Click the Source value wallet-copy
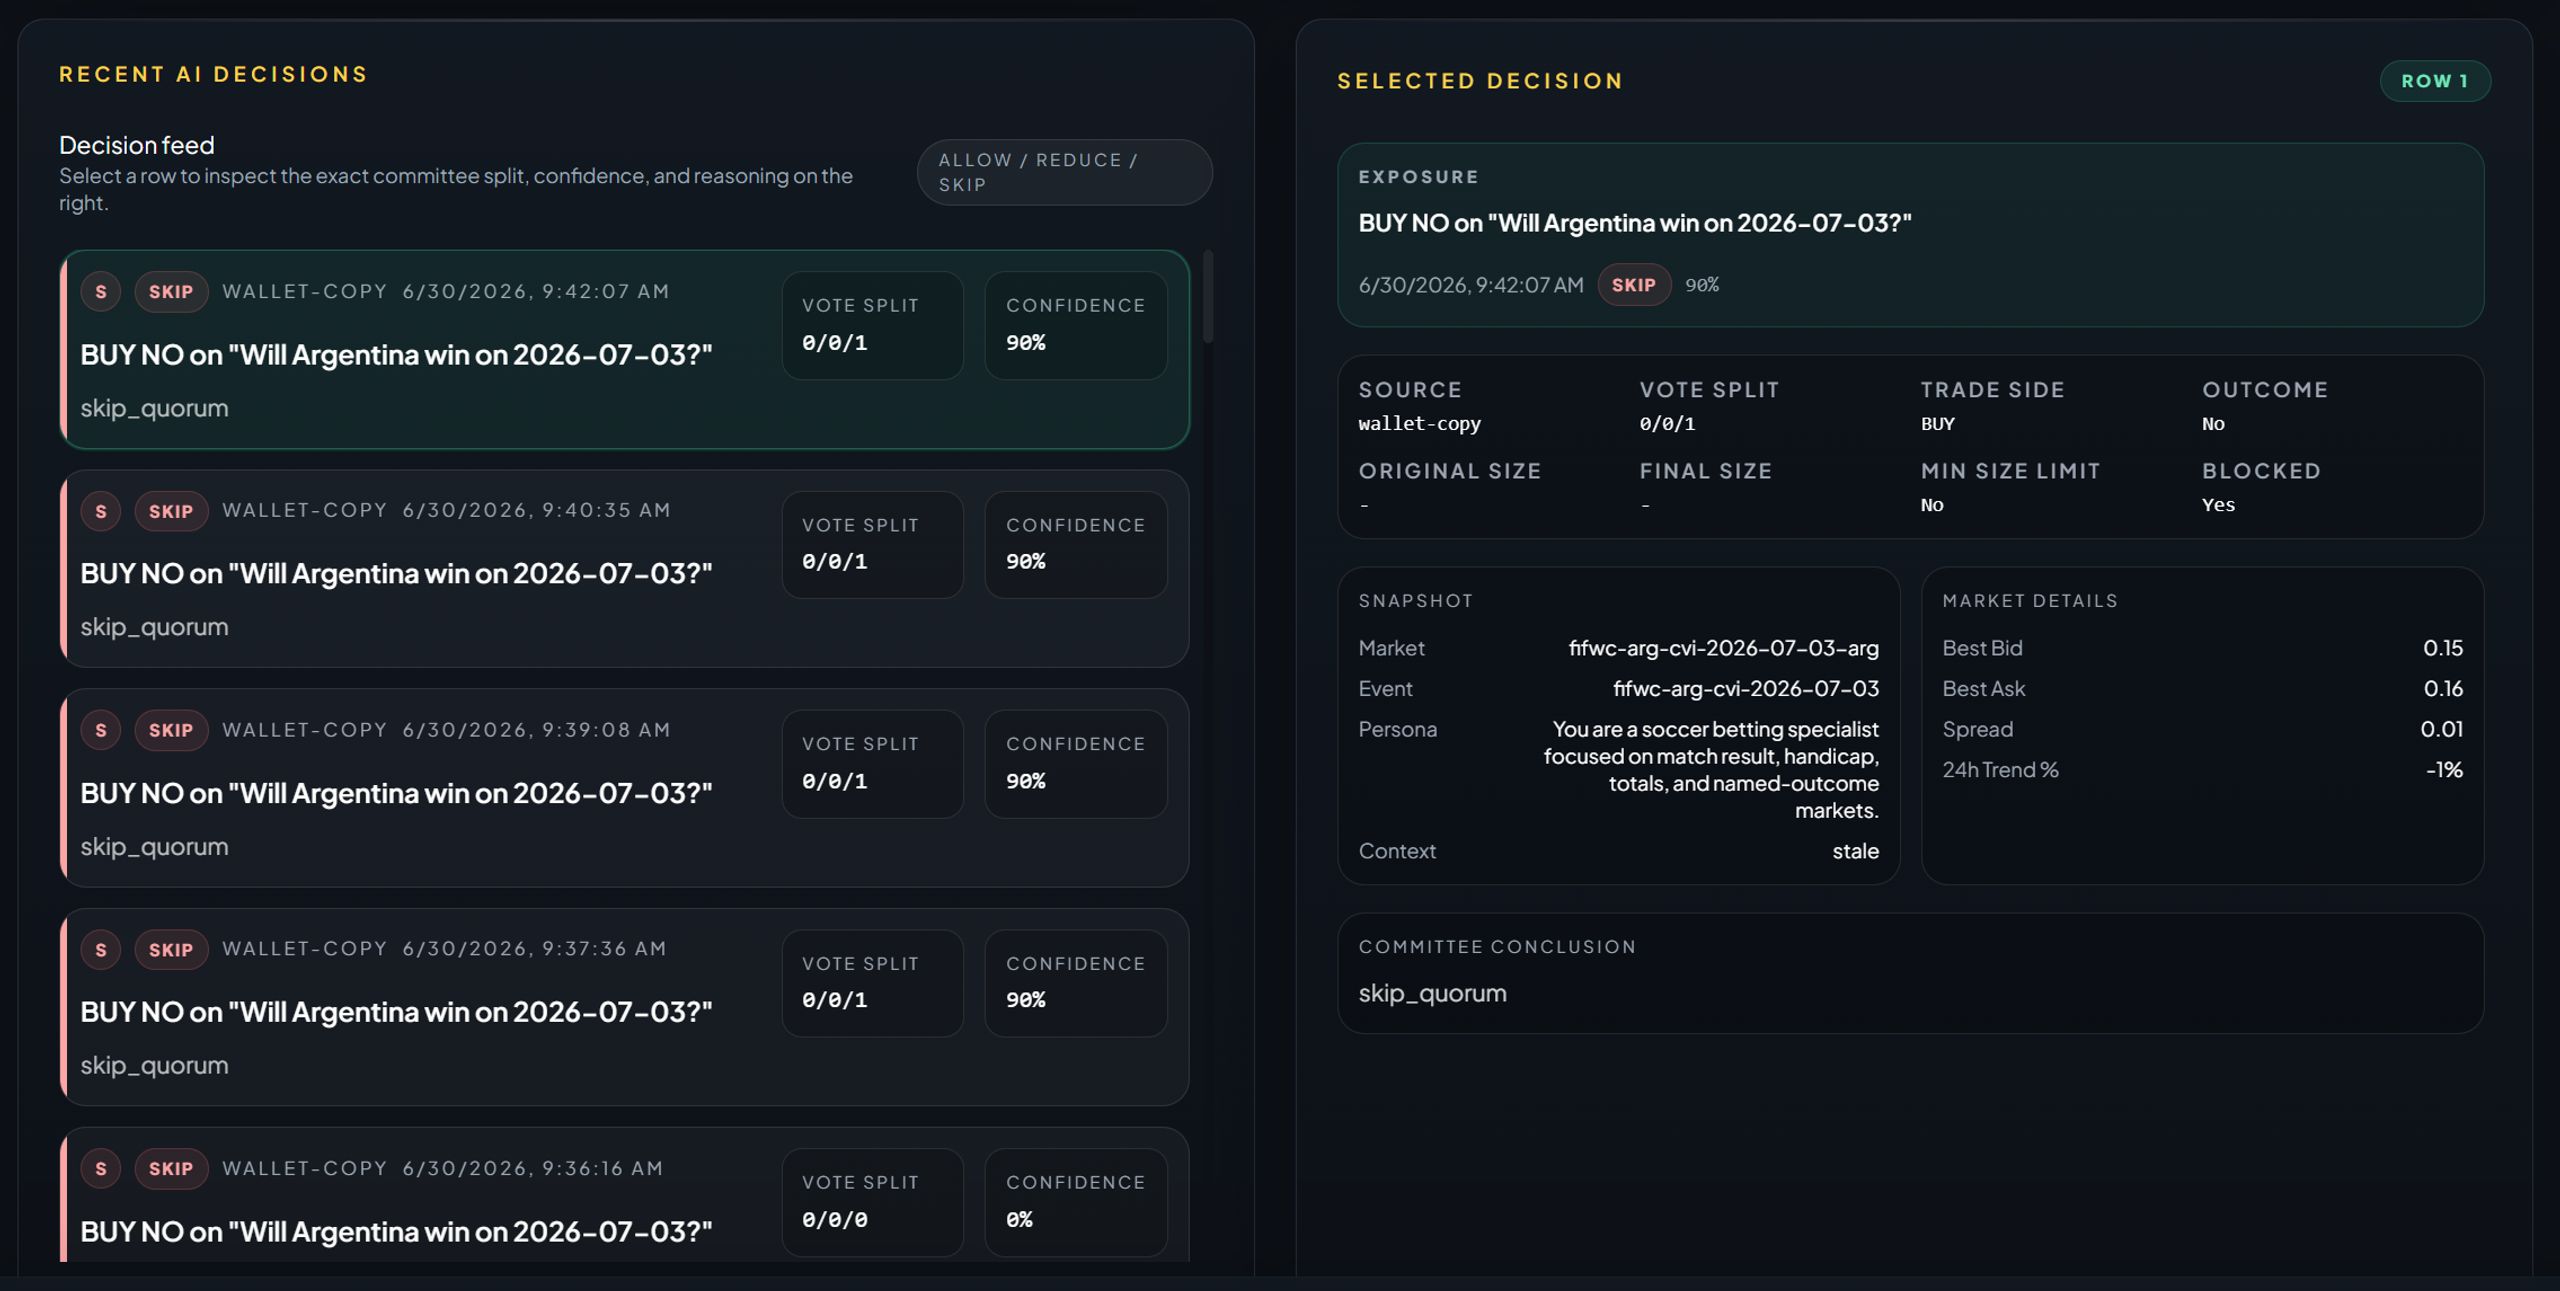Viewport: 2560px width, 1291px height. pos(1419,424)
